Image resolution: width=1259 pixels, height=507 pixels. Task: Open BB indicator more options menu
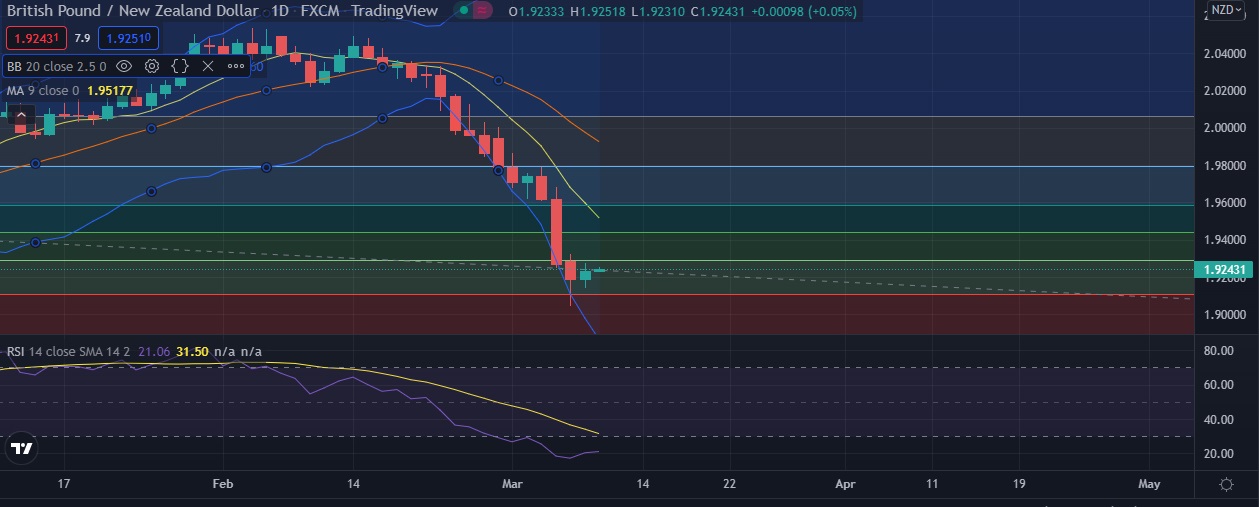(x=236, y=66)
